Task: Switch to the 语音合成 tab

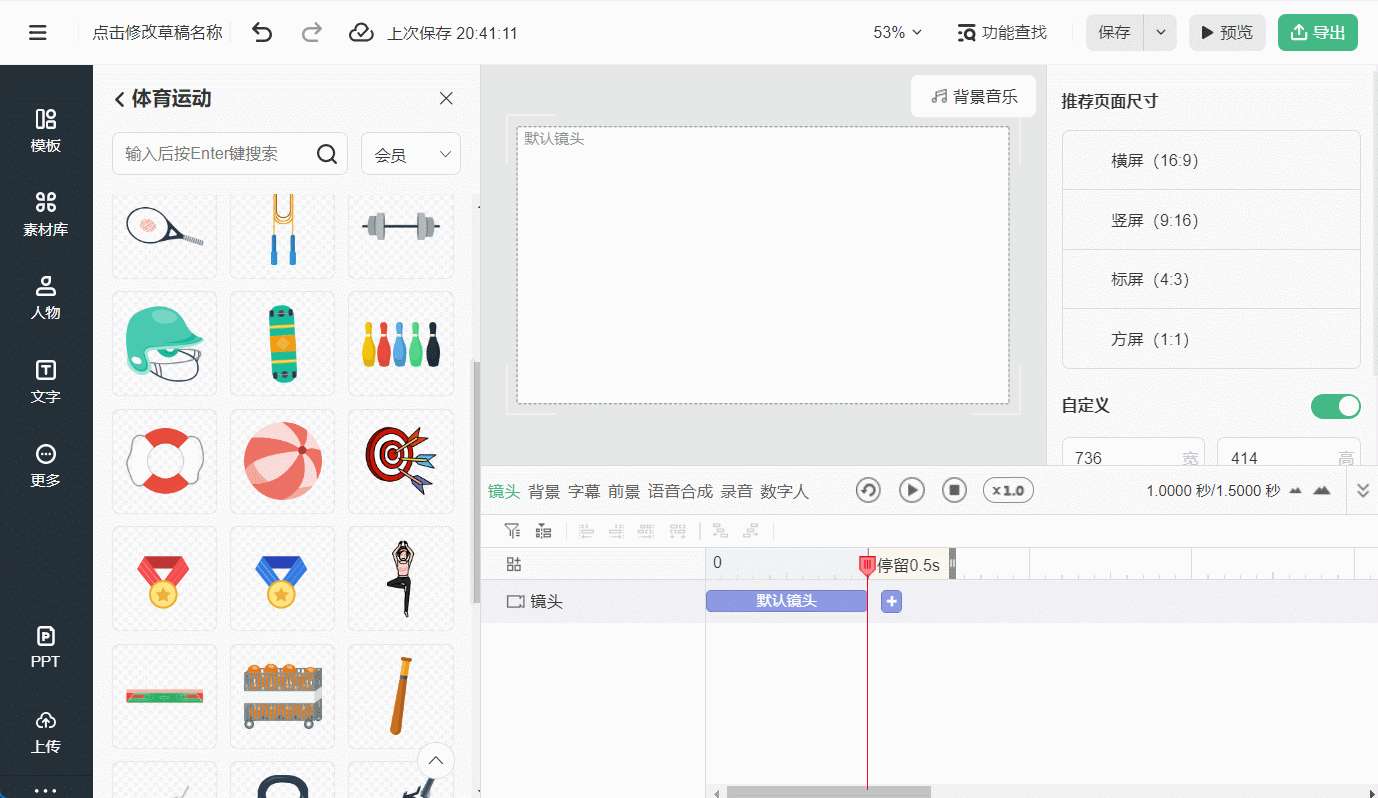Action: pos(680,491)
